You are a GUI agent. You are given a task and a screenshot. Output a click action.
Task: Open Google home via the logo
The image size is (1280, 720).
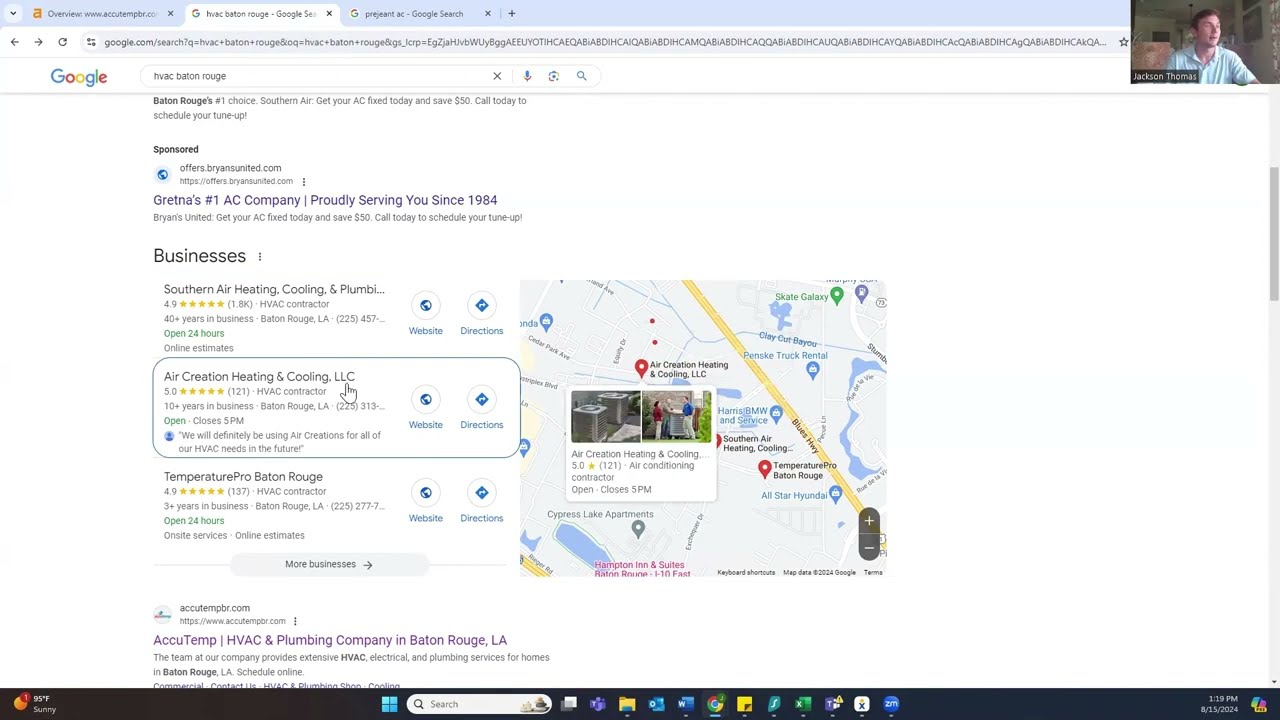pyautogui.click(x=79, y=77)
